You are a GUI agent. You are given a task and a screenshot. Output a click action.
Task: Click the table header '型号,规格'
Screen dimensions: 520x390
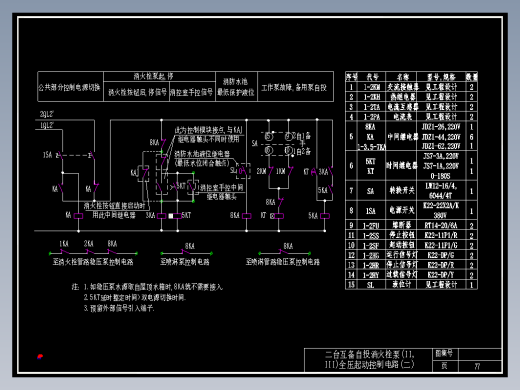441,77
